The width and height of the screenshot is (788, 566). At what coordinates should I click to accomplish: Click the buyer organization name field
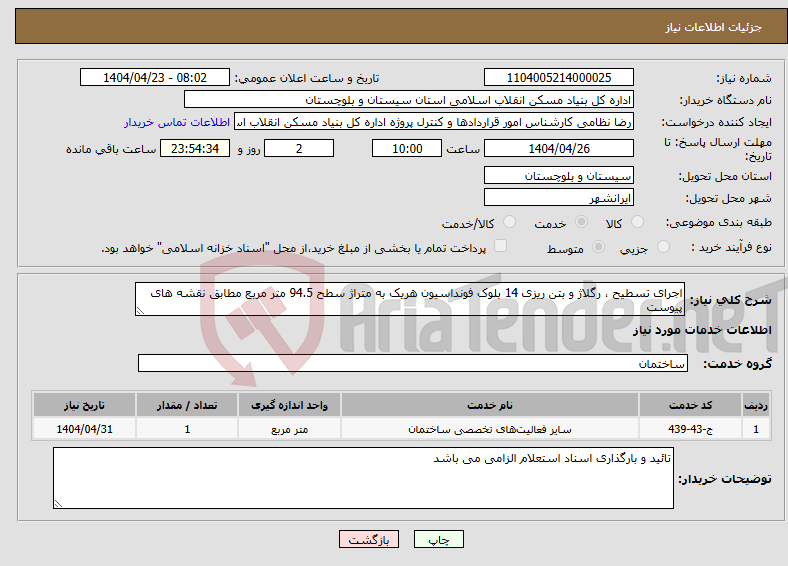coord(409,100)
